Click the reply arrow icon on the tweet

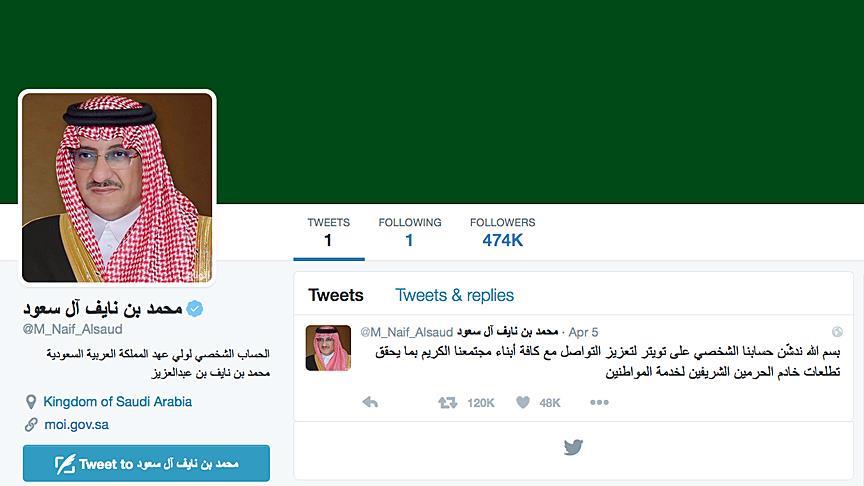(x=370, y=402)
